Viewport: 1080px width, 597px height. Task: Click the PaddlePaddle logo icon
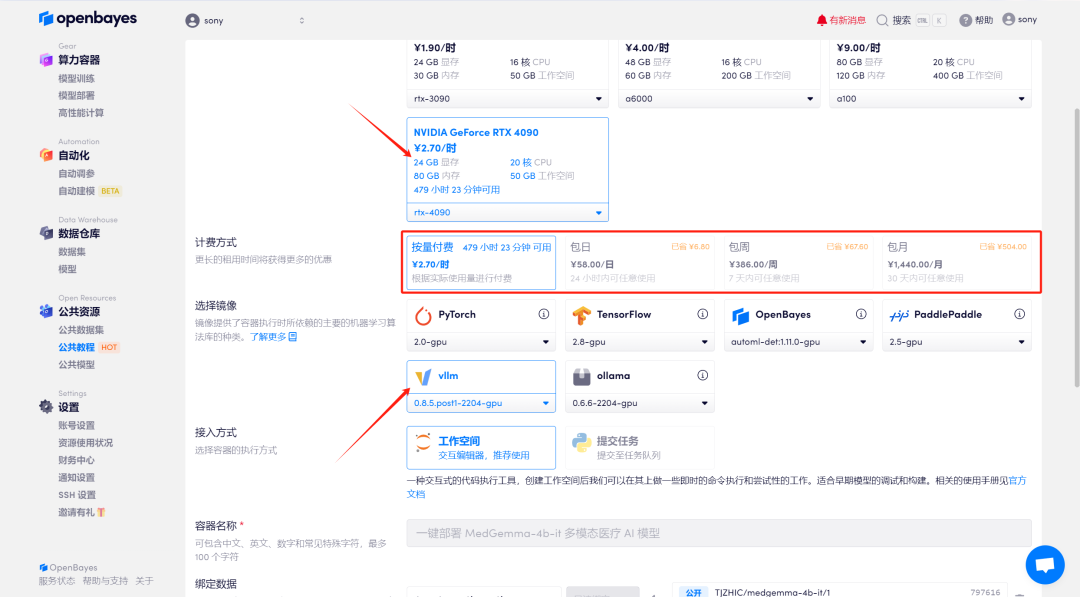899,315
